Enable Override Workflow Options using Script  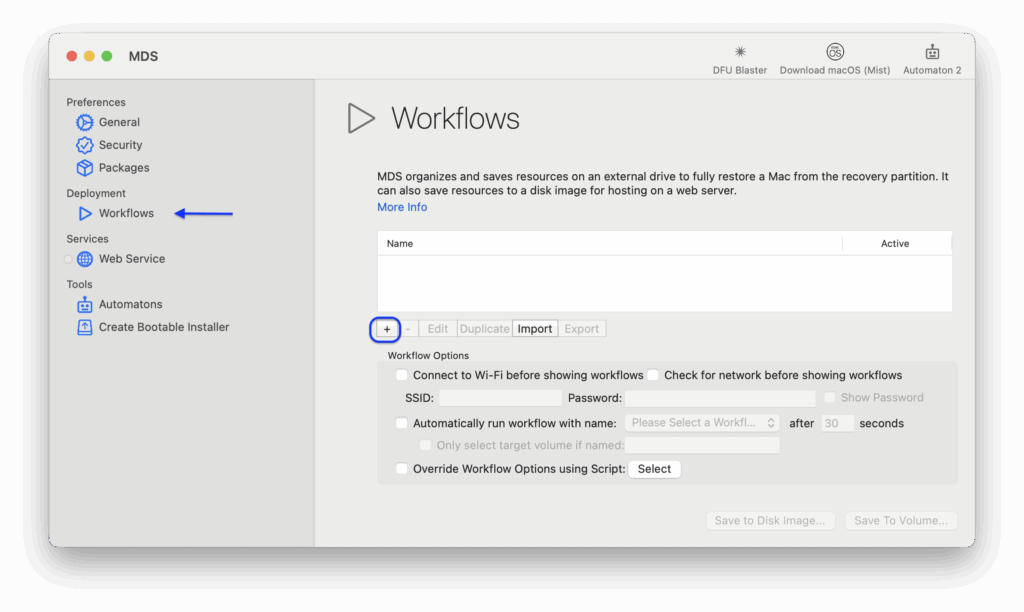(x=402, y=469)
